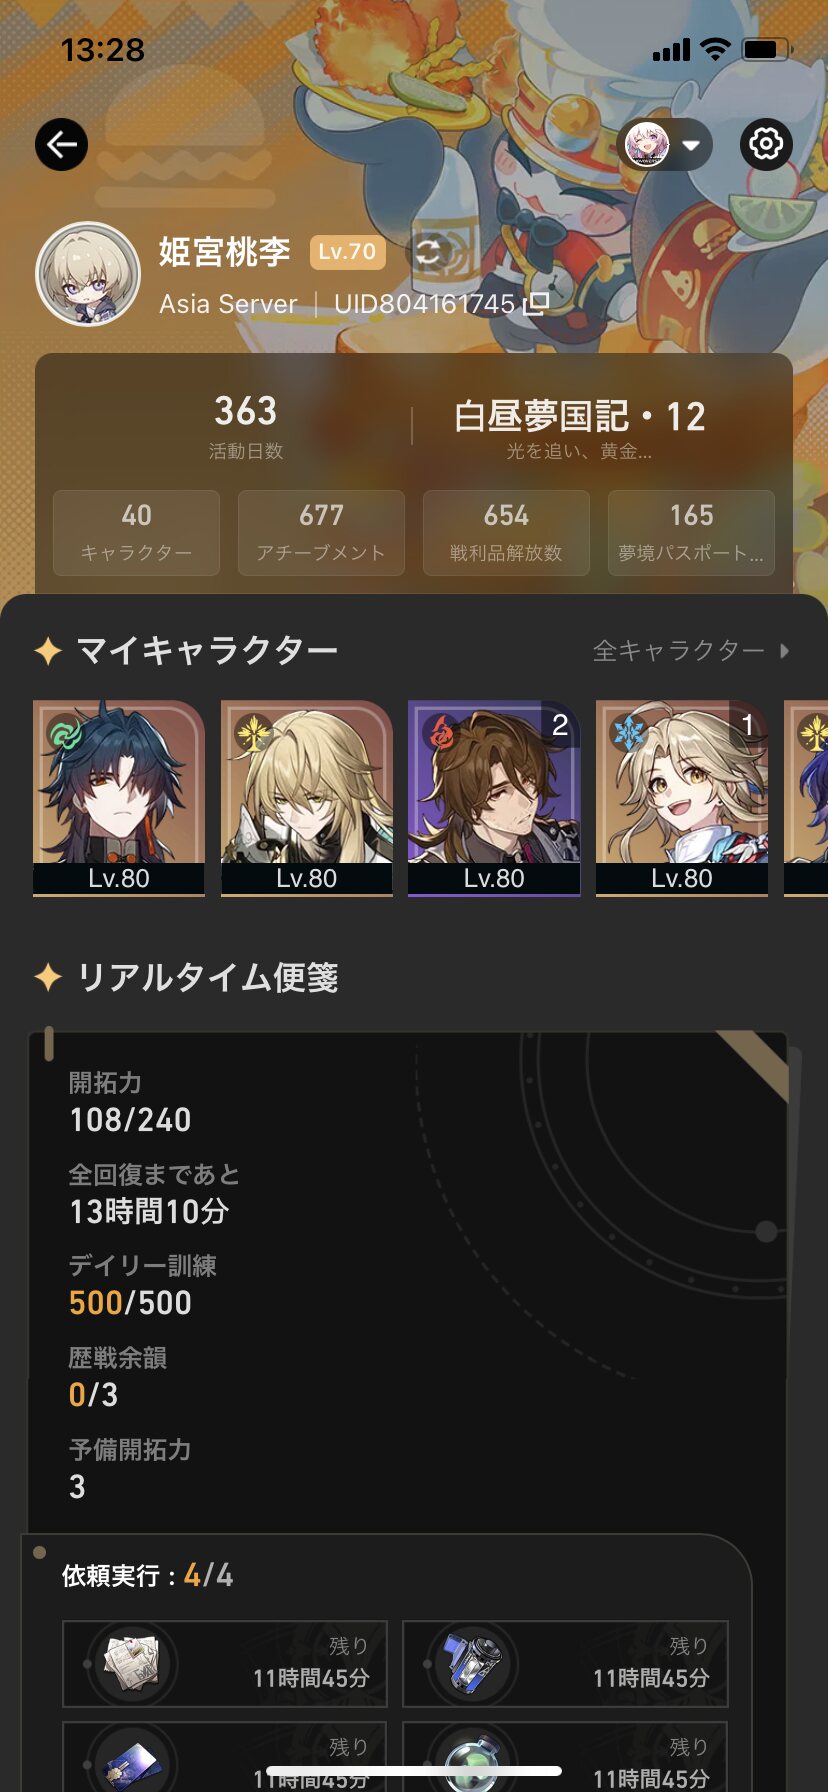Open the settings gear icon
Screen dimensions: 828x1792
pos(766,144)
